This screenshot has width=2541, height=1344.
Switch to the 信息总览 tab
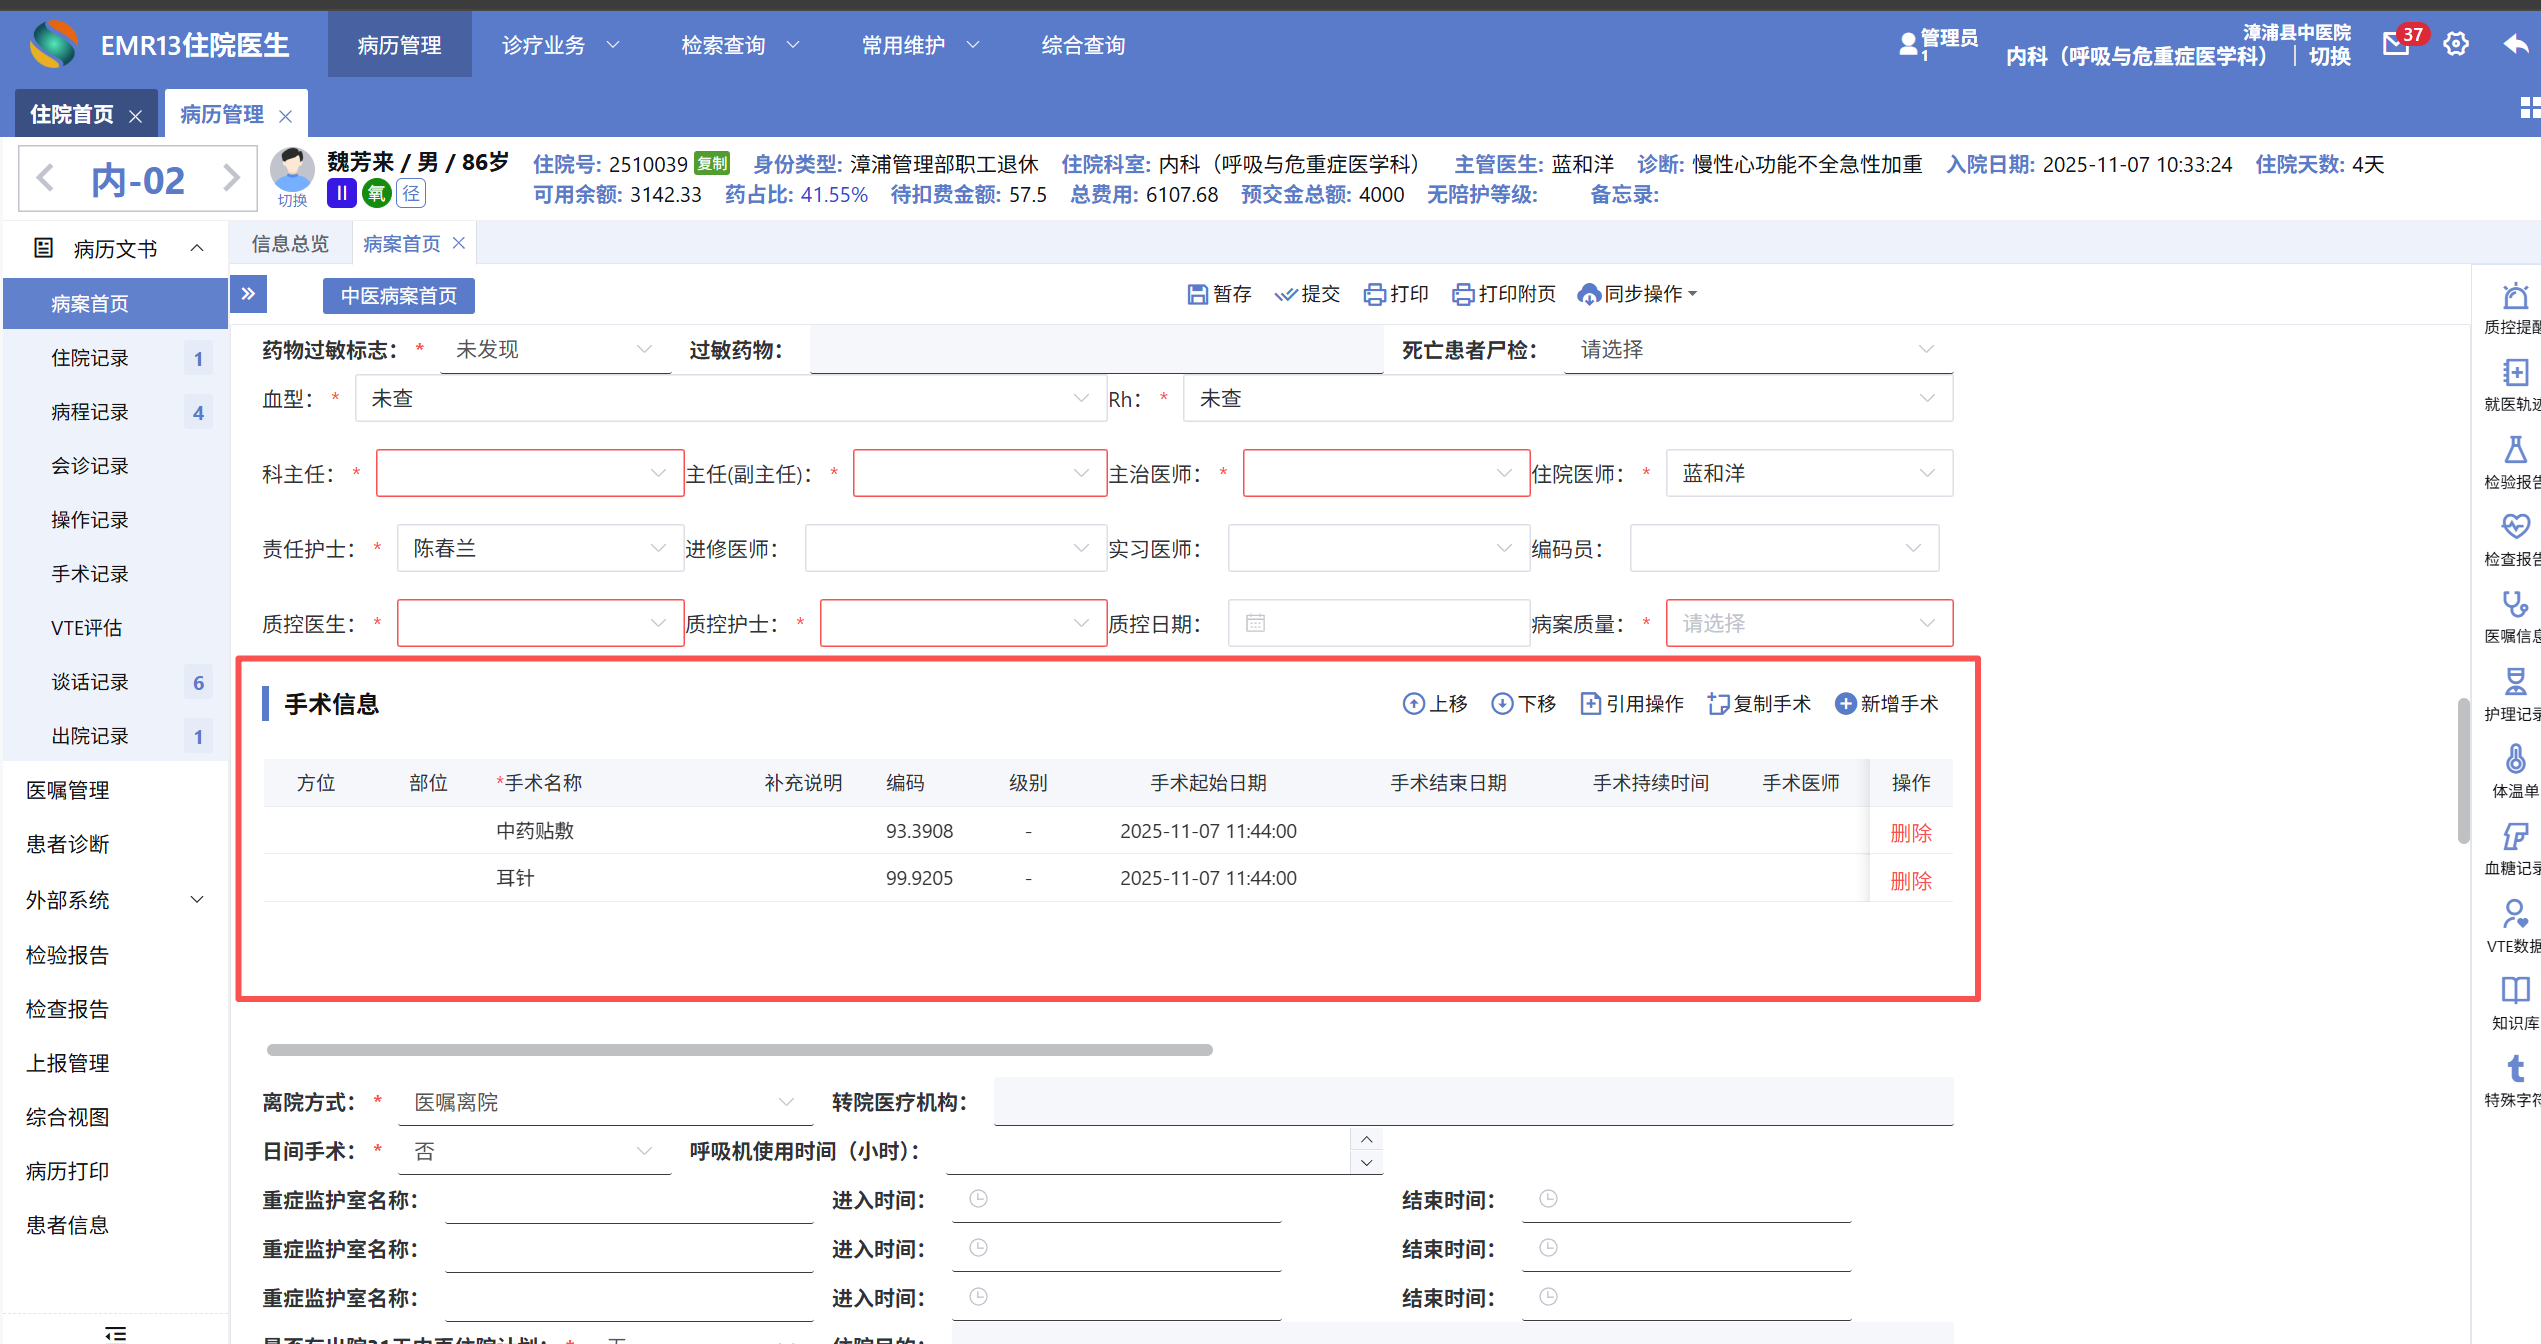[290, 244]
